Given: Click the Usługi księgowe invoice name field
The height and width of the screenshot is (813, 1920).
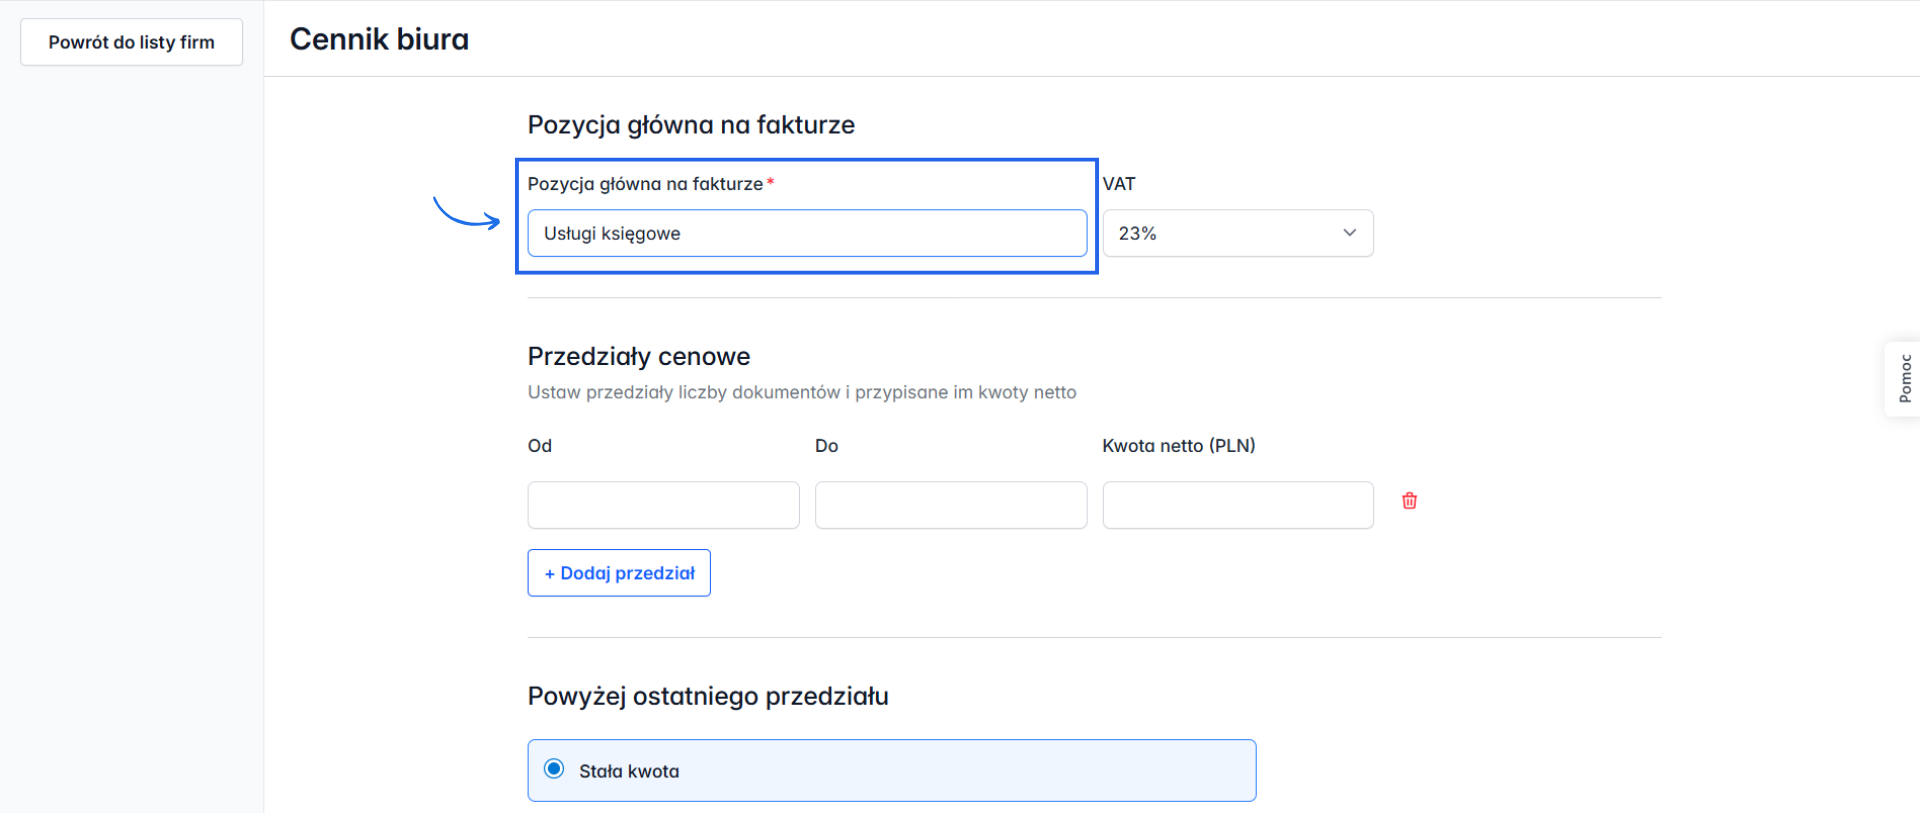Looking at the screenshot, I should [x=807, y=233].
